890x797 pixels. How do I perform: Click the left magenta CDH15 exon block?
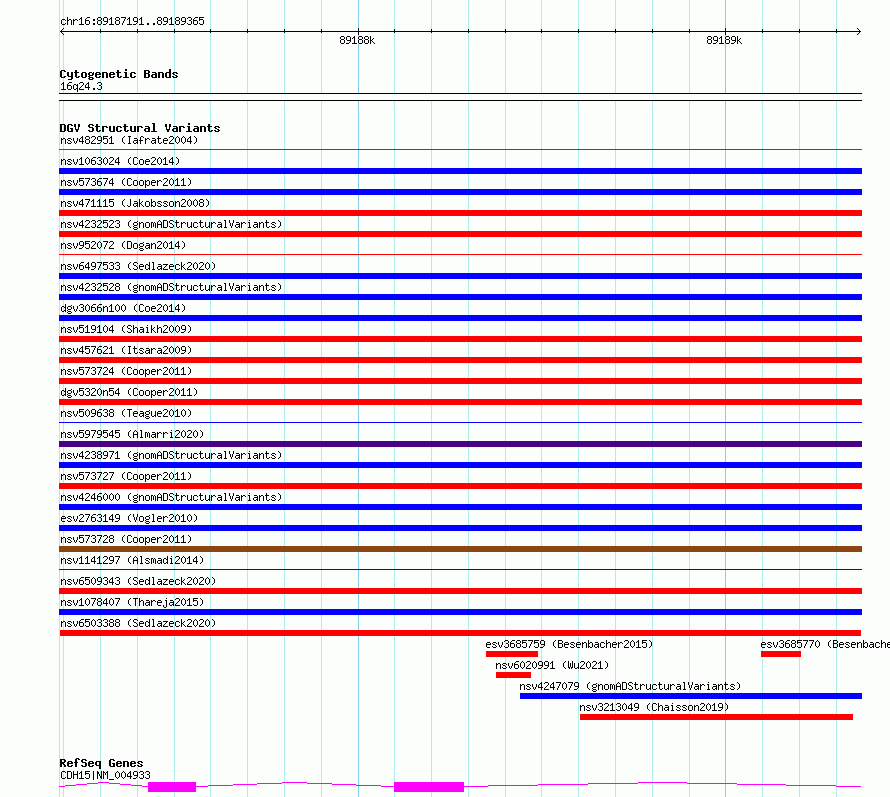click(172, 787)
